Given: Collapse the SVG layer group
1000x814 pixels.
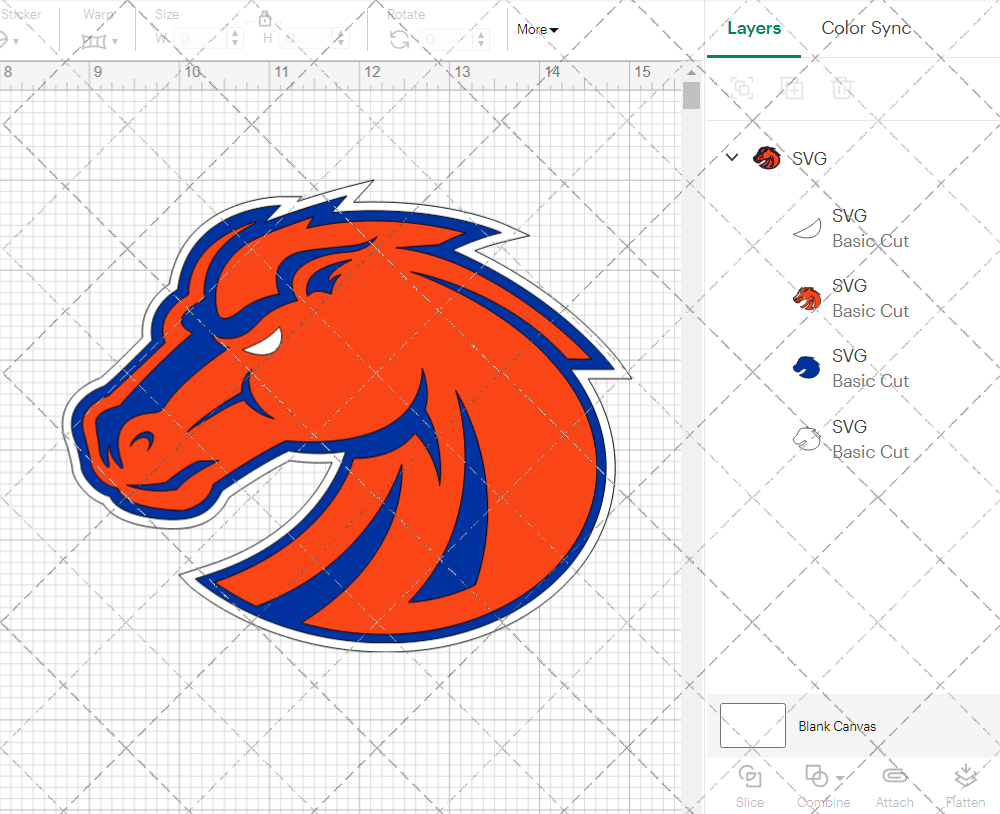Looking at the screenshot, I should tap(731, 157).
